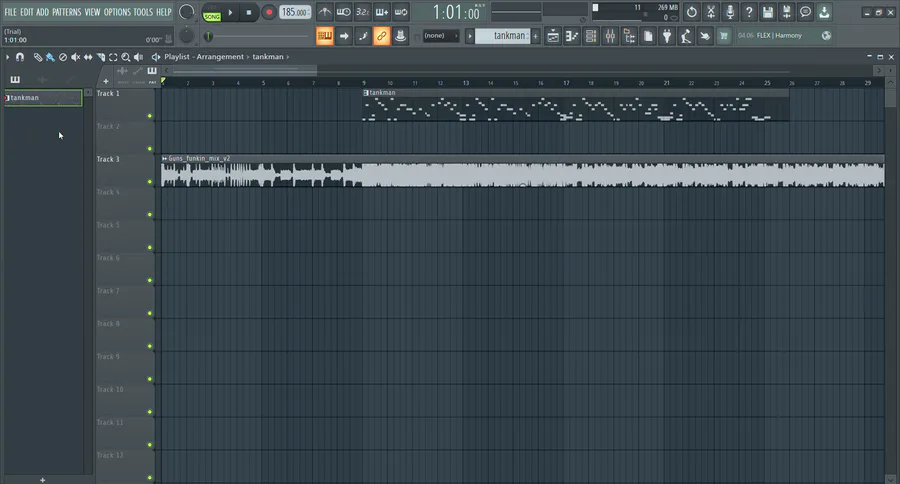Select the Paint brush tool

tap(50, 57)
